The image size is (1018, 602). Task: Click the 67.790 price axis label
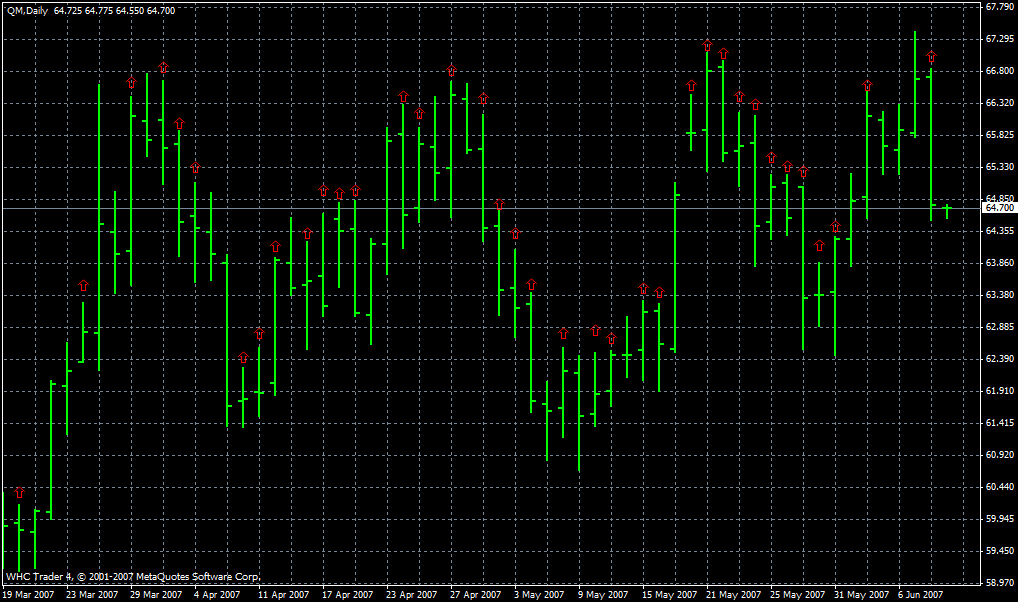click(1000, 7)
